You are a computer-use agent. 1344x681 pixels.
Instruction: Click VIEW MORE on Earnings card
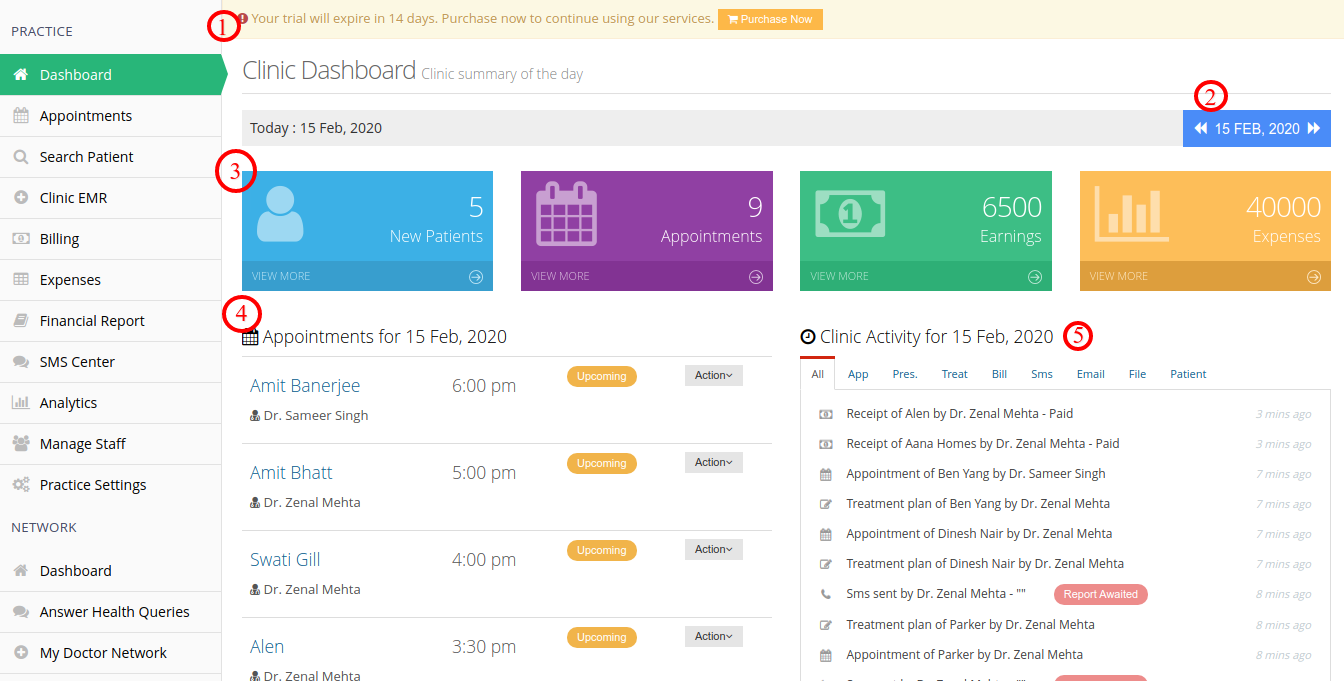coord(839,276)
